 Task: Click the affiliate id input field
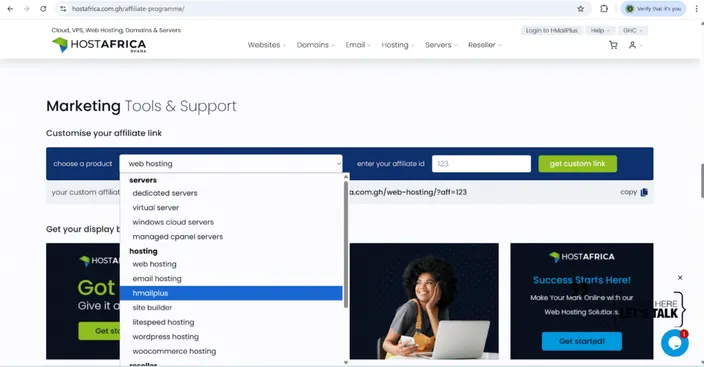(x=481, y=164)
